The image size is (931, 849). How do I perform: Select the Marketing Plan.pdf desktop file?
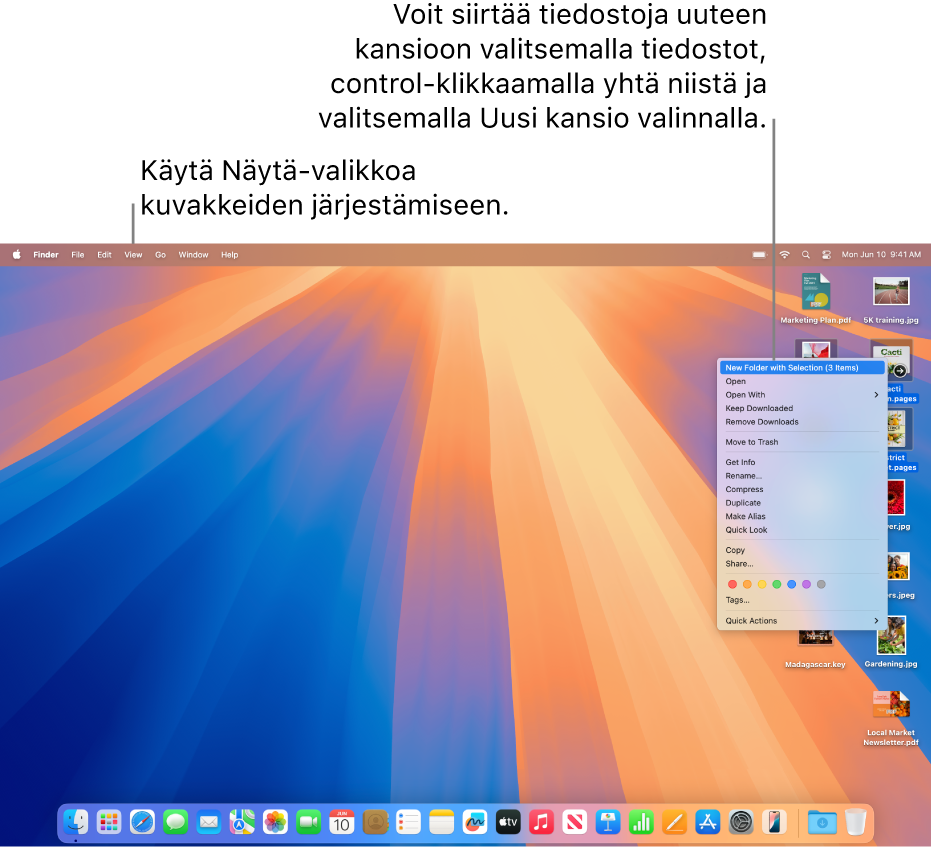pos(815,299)
